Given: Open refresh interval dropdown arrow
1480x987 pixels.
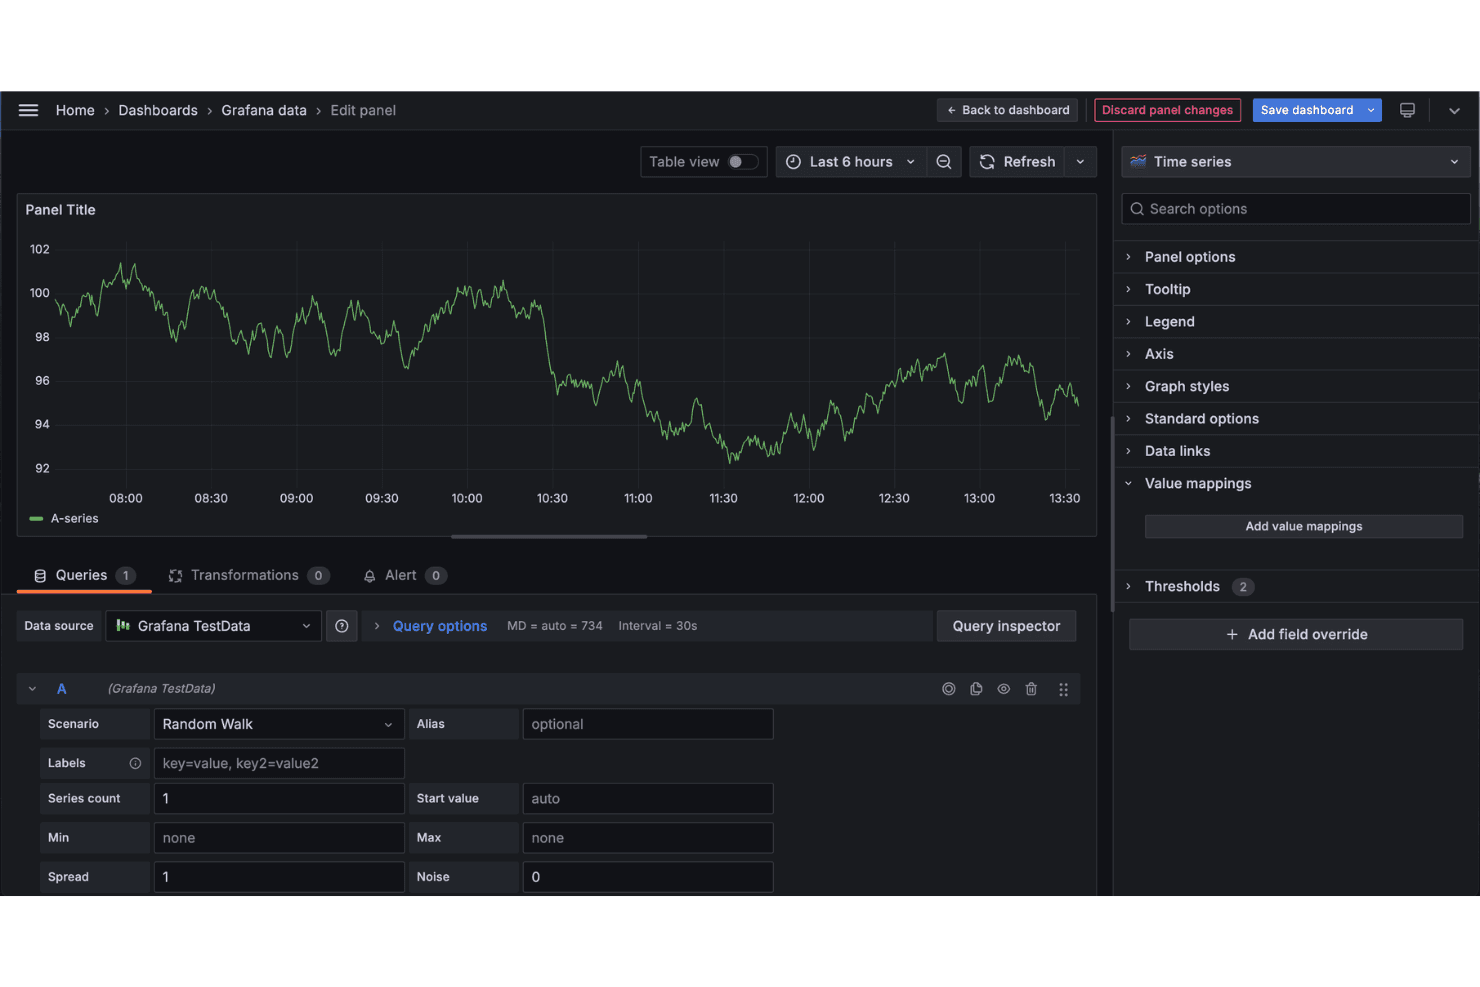Looking at the screenshot, I should [1080, 162].
